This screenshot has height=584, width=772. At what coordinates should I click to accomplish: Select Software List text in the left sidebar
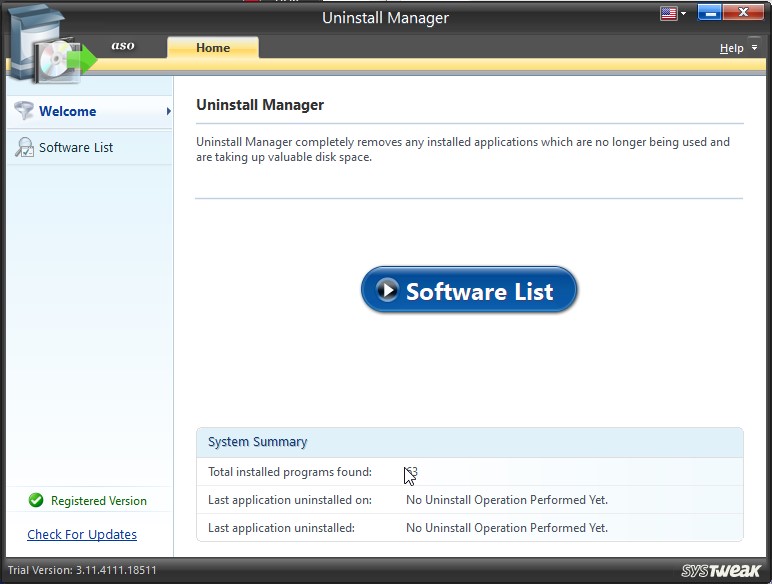coord(76,148)
